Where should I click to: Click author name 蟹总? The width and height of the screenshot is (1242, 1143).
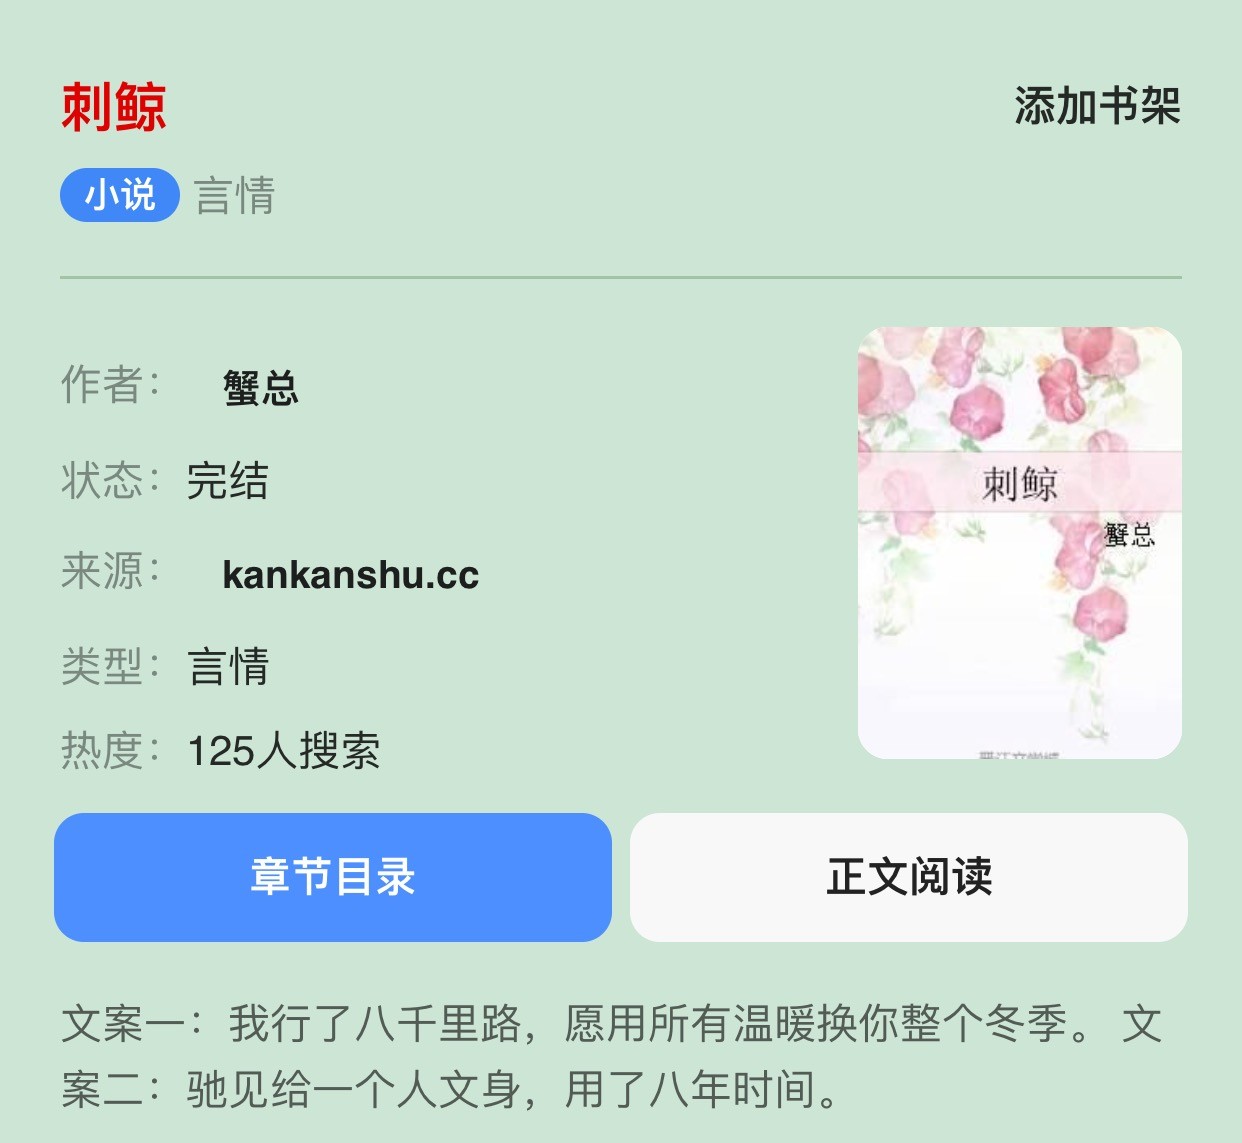[260, 388]
